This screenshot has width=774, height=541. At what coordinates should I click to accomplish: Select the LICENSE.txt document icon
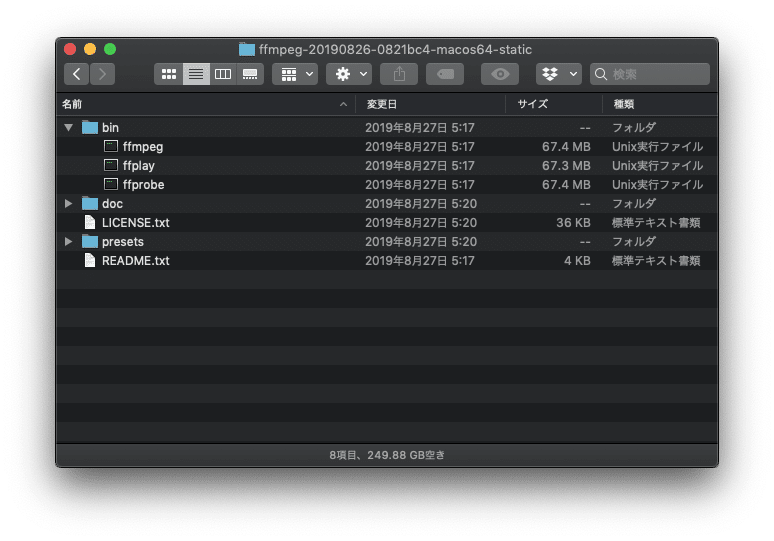(x=90, y=222)
